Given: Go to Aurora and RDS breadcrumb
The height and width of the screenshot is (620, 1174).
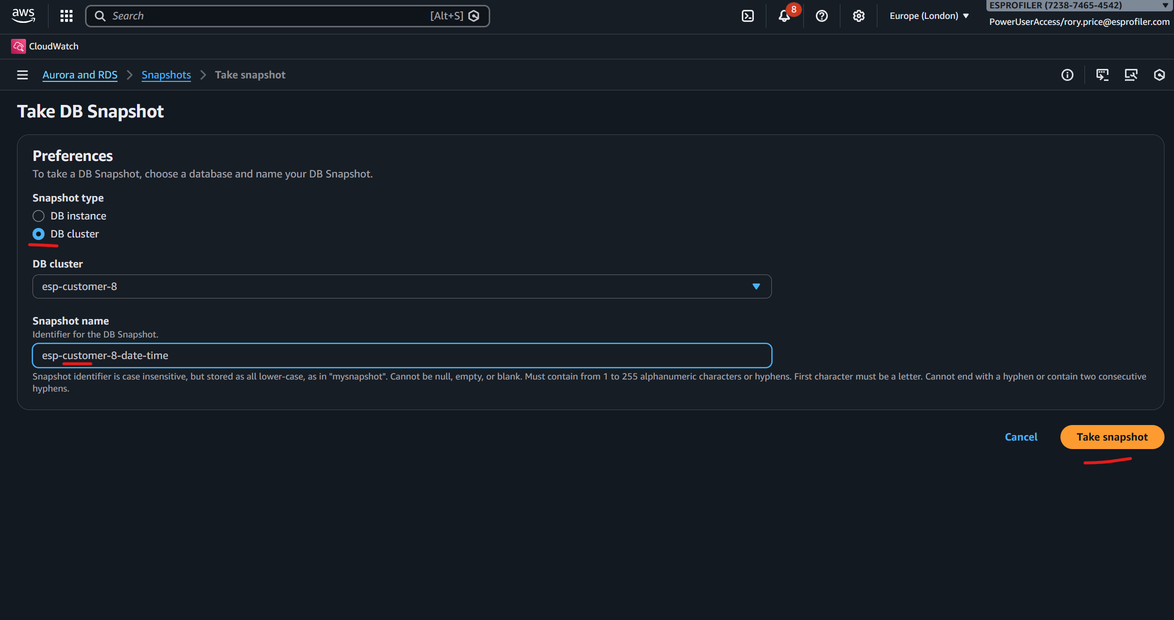Looking at the screenshot, I should (x=80, y=75).
